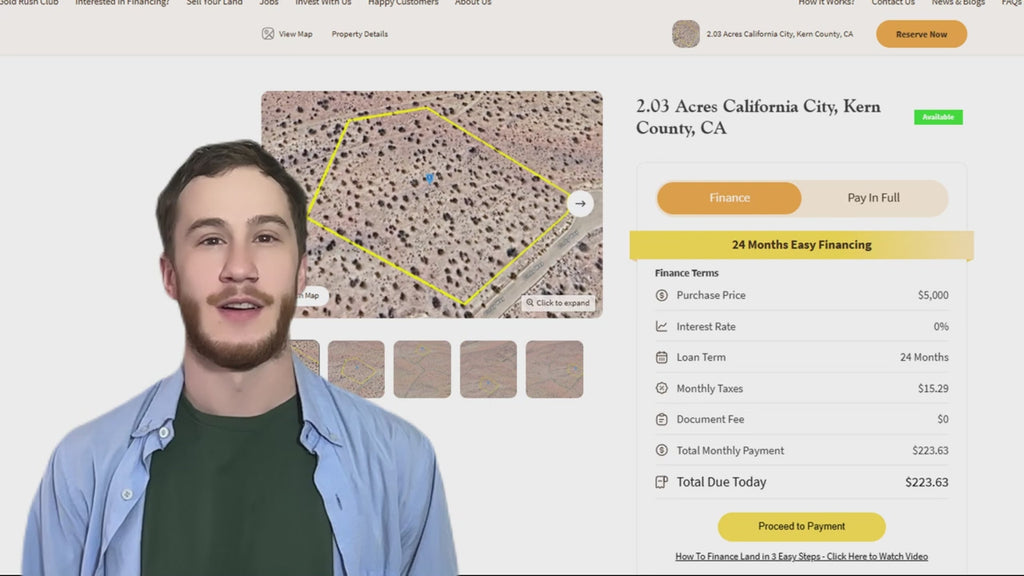Select the Finance payment option
This screenshot has width=1024, height=576.
click(x=729, y=198)
